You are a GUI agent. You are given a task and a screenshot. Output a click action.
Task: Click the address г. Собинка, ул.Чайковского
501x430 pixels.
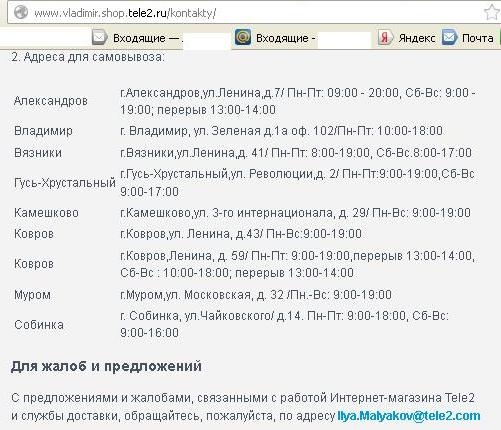197,316
